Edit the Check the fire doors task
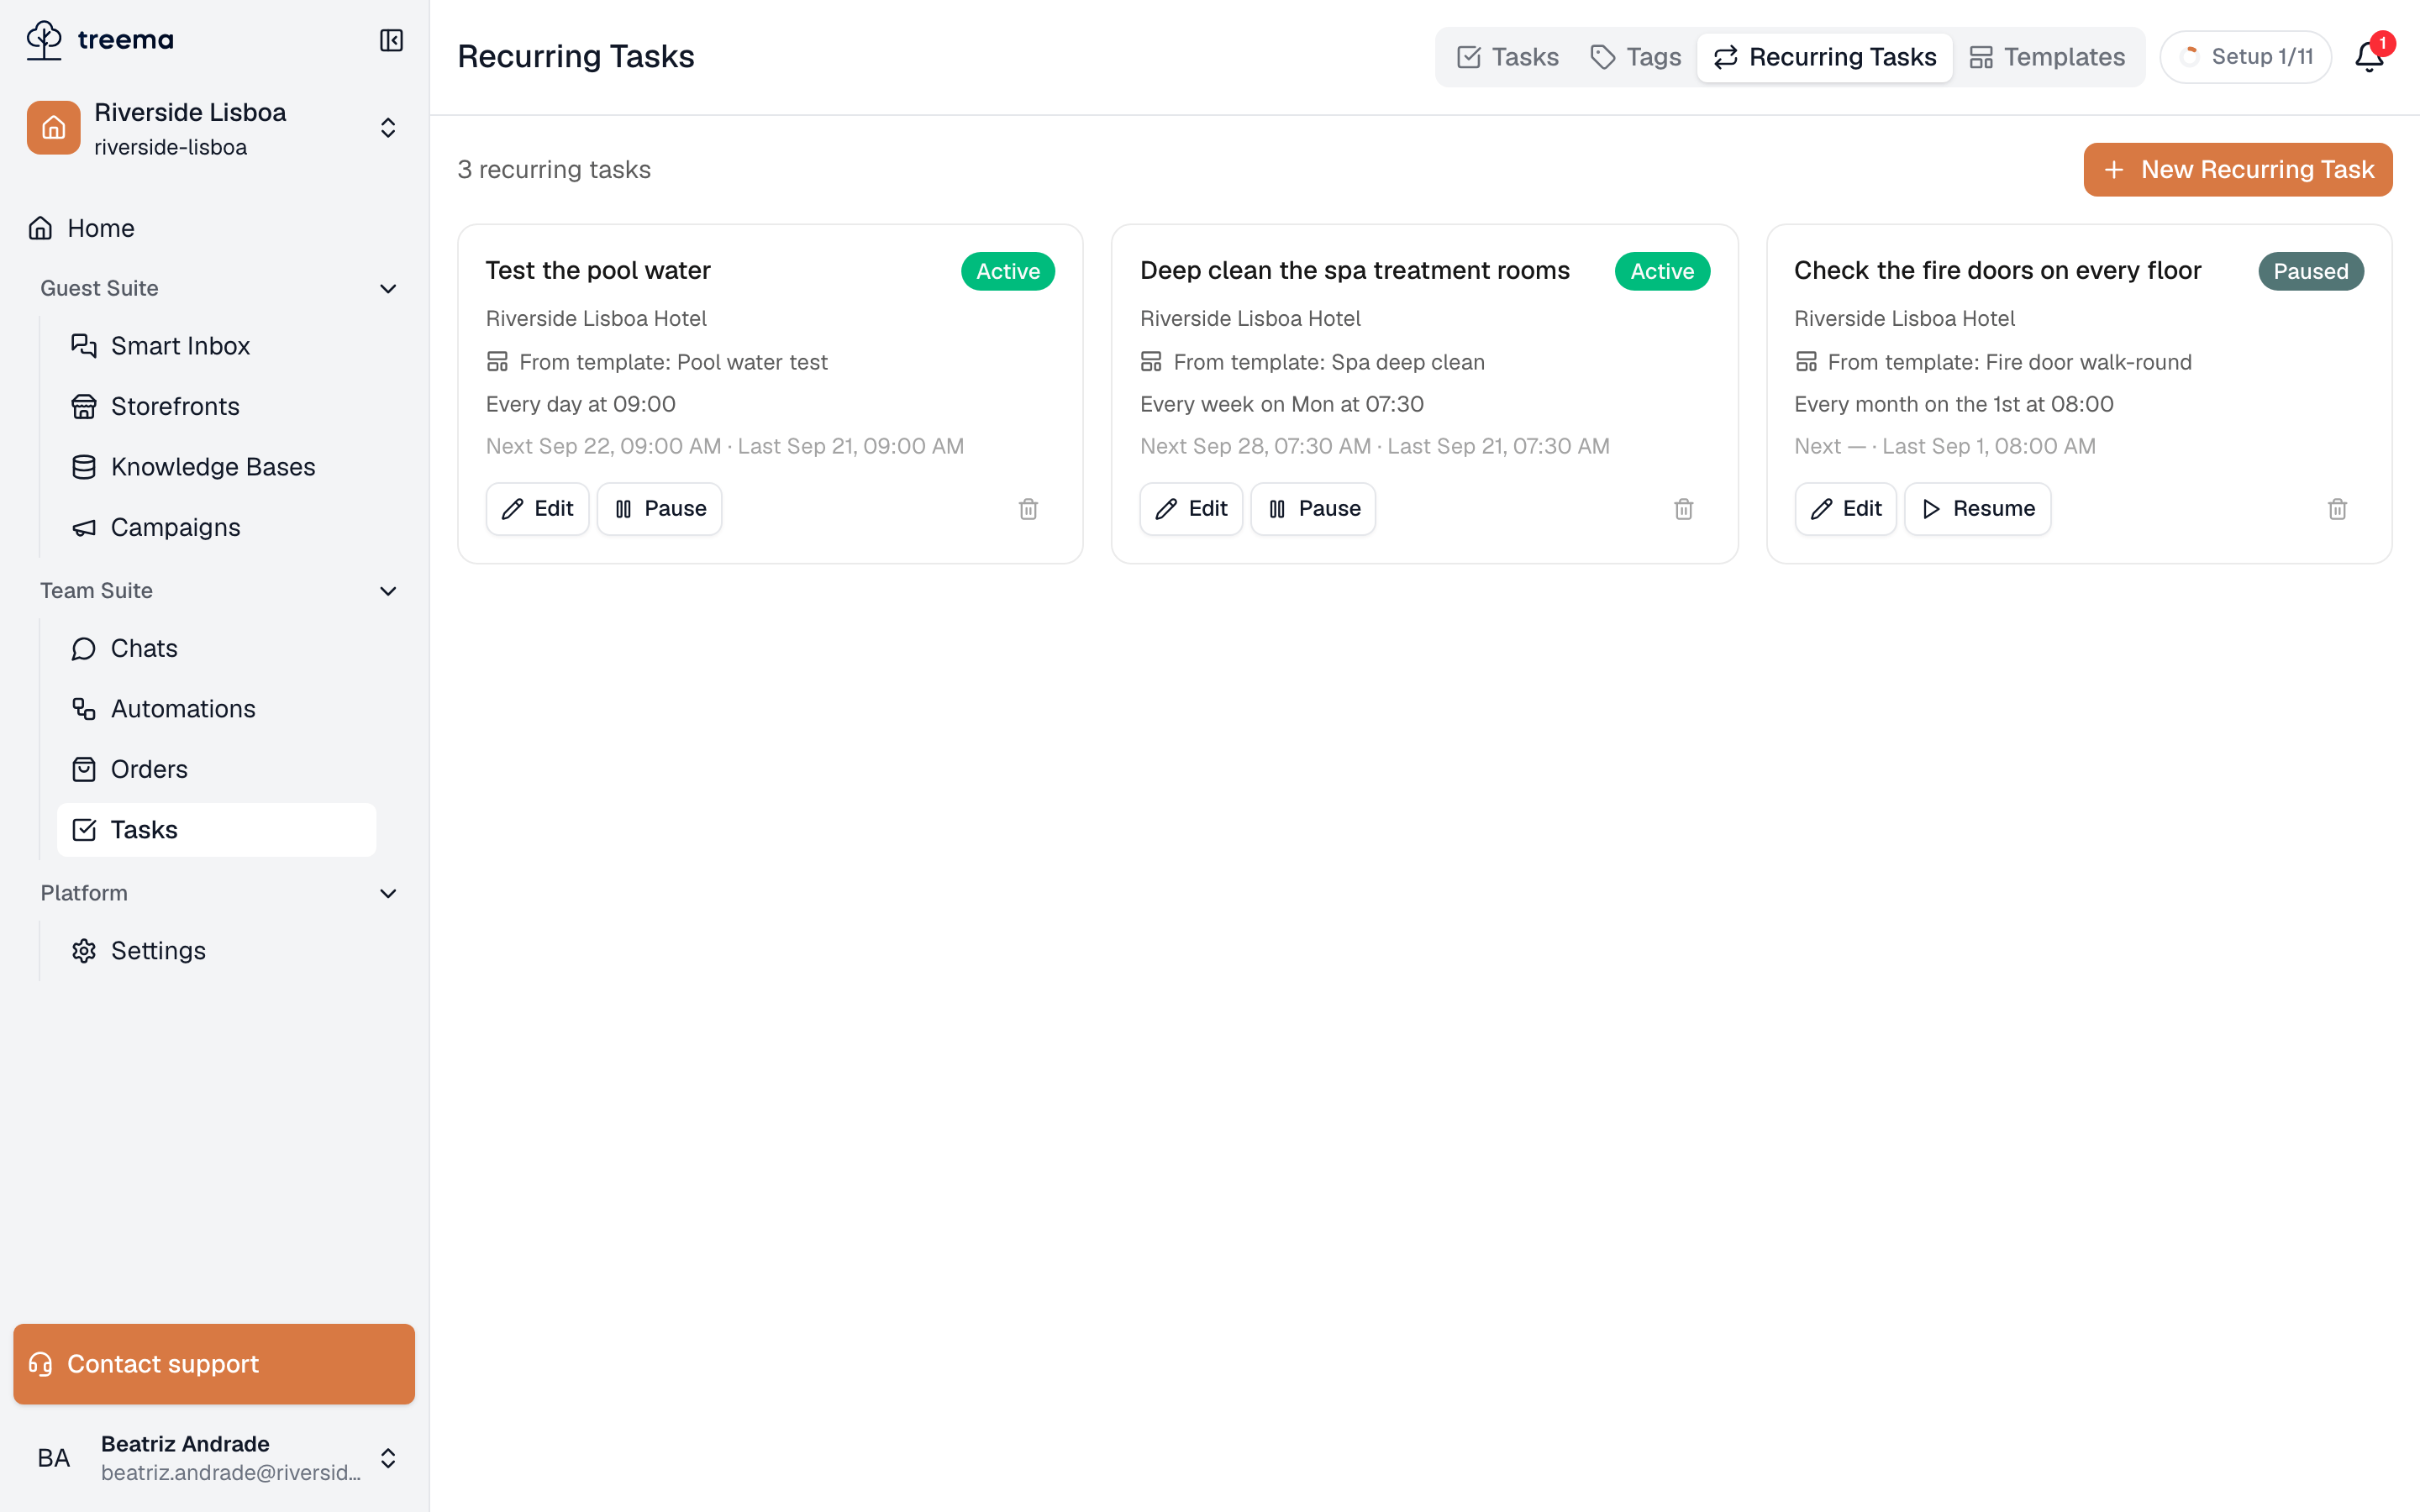Image resolution: width=2420 pixels, height=1512 pixels. tap(1845, 509)
